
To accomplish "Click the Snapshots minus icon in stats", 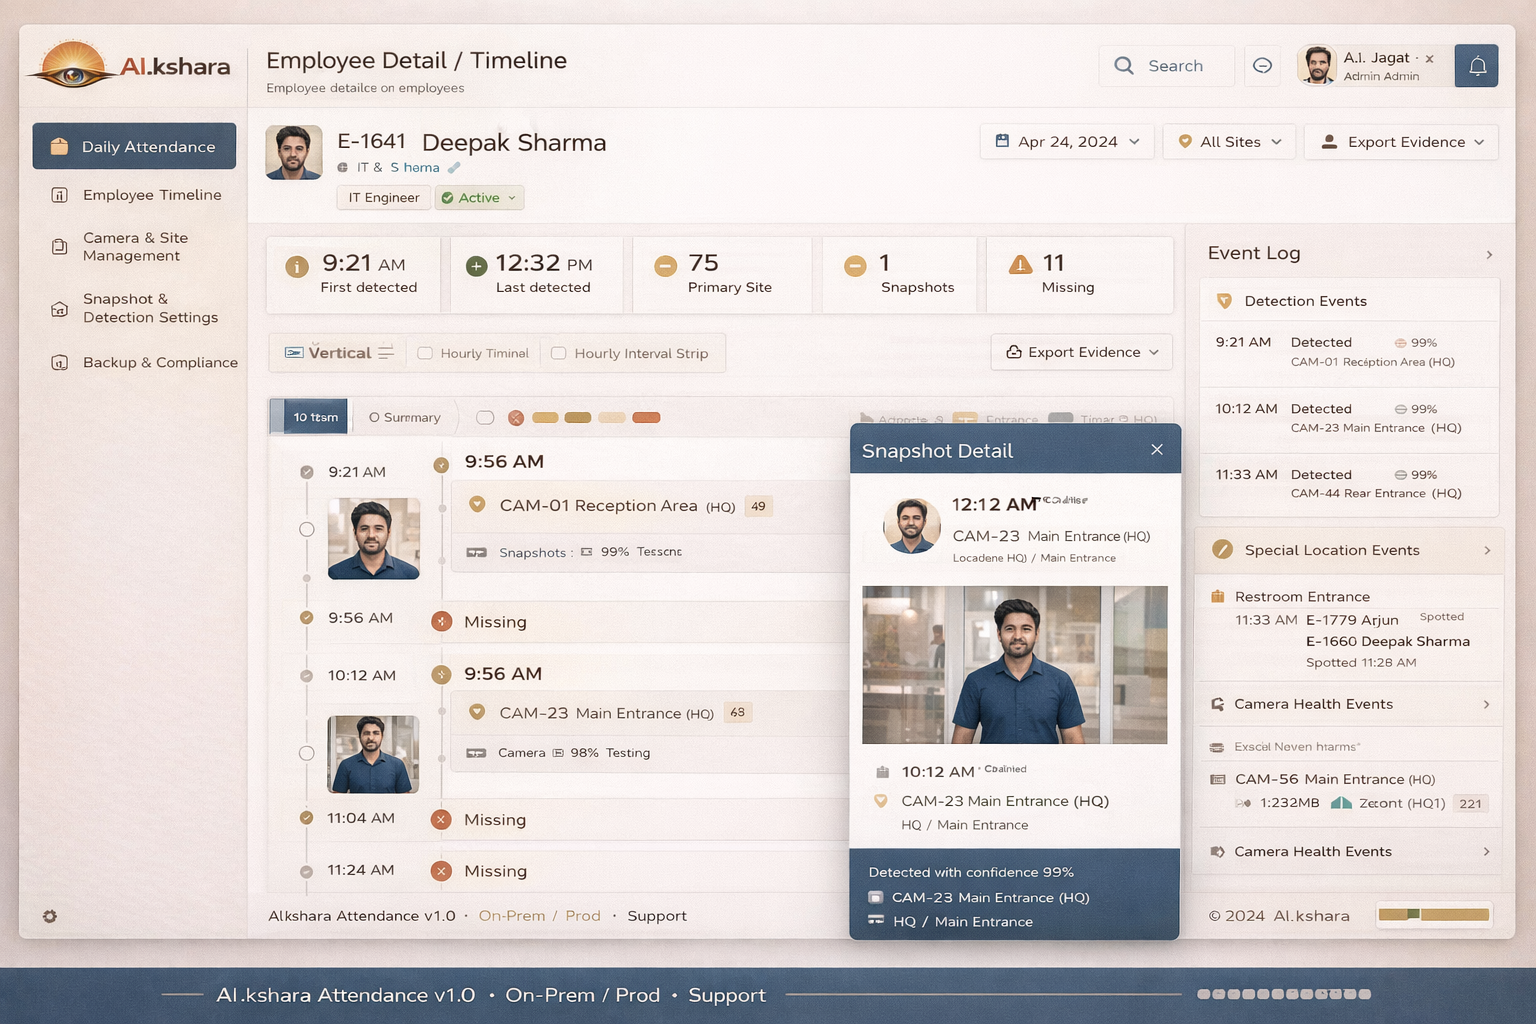I will coord(855,266).
